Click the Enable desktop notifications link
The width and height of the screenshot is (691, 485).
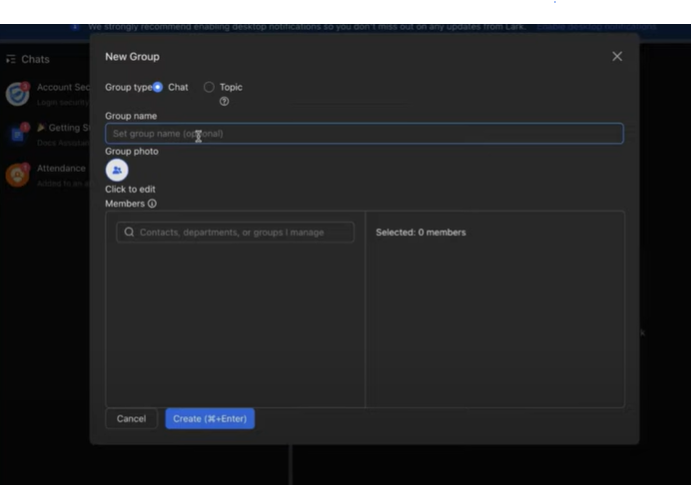click(x=596, y=27)
